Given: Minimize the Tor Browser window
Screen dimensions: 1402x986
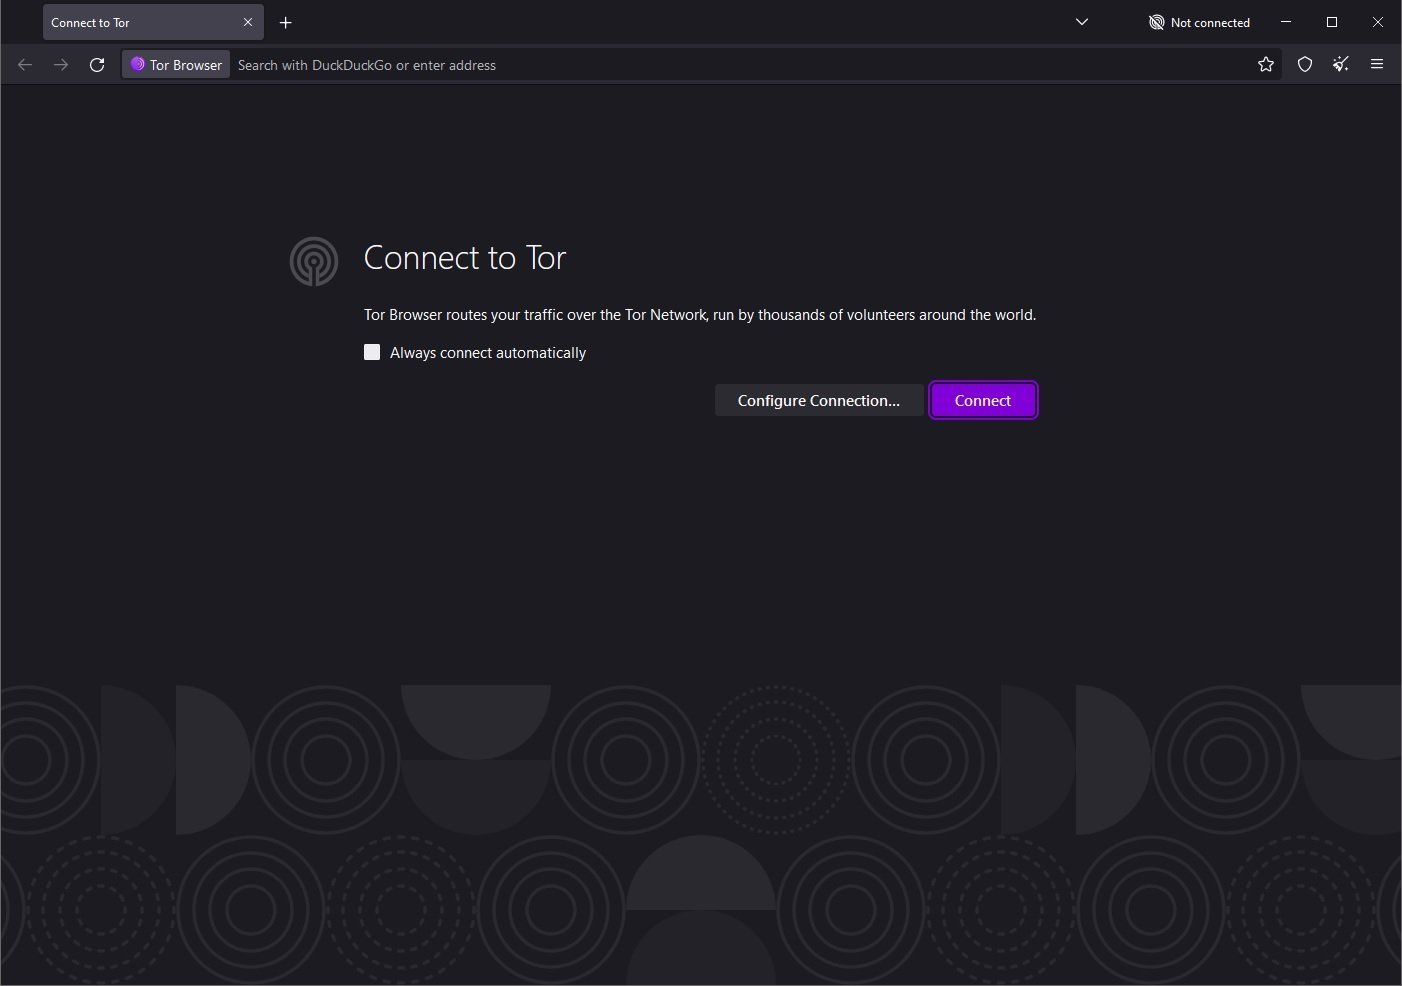Looking at the screenshot, I should 1286,22.
